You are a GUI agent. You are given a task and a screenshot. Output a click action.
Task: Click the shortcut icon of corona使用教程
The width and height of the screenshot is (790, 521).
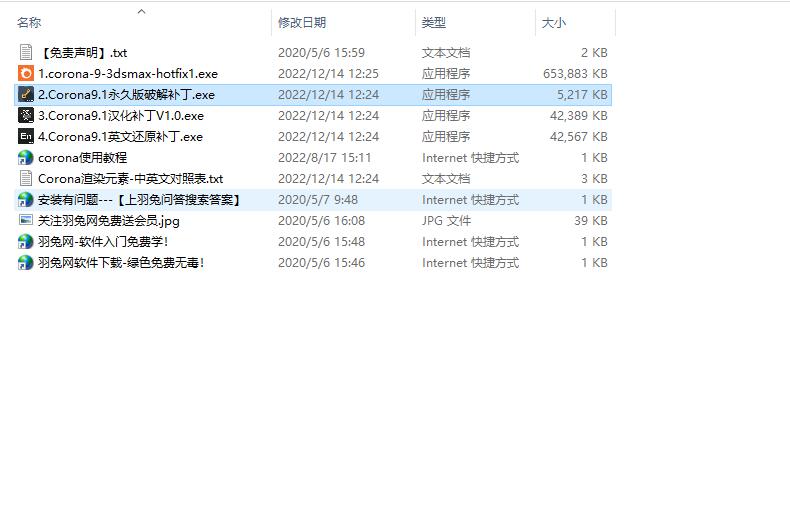(26, 157)
